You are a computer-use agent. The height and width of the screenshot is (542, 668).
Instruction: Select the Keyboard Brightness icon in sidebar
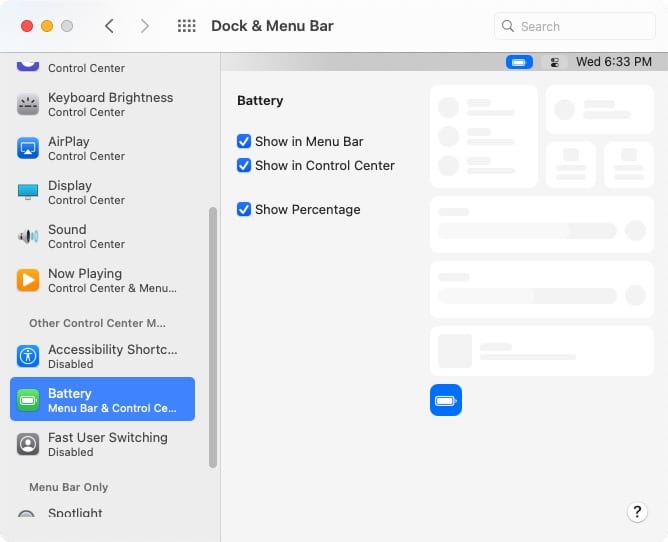click(x=28, y=104)
